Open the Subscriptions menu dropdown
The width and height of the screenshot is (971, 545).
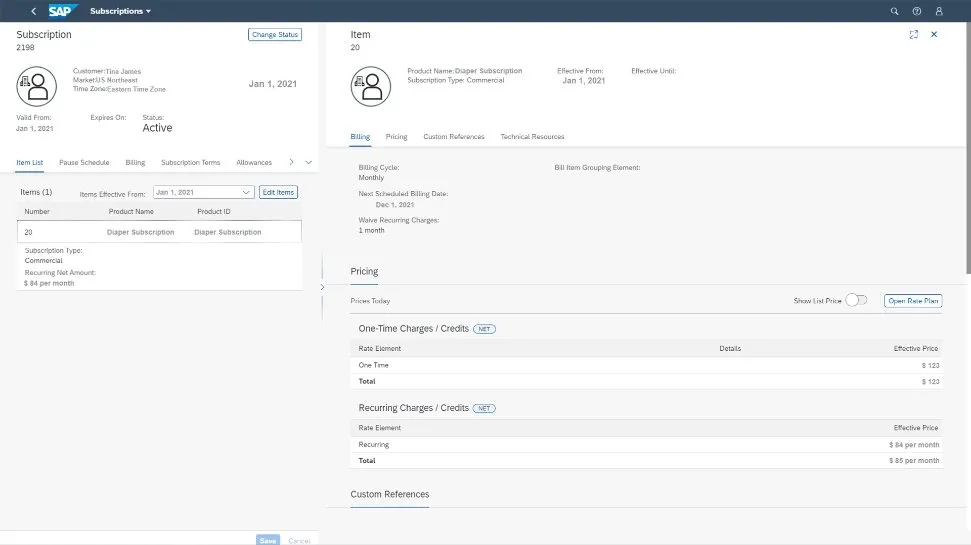pyautogui.click(x=120, y=11)
